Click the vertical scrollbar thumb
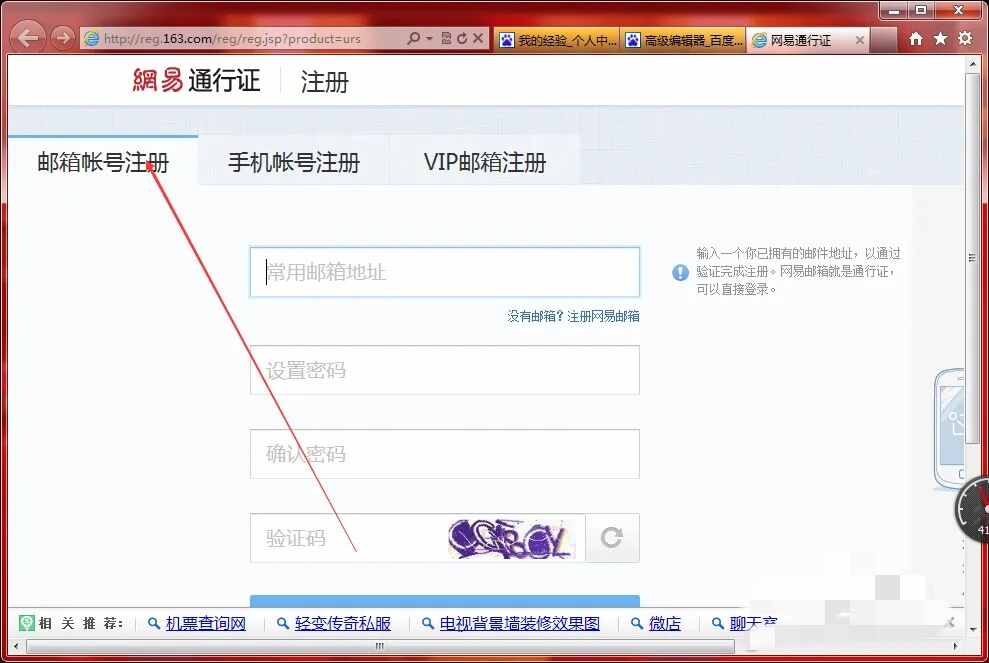 972,257
